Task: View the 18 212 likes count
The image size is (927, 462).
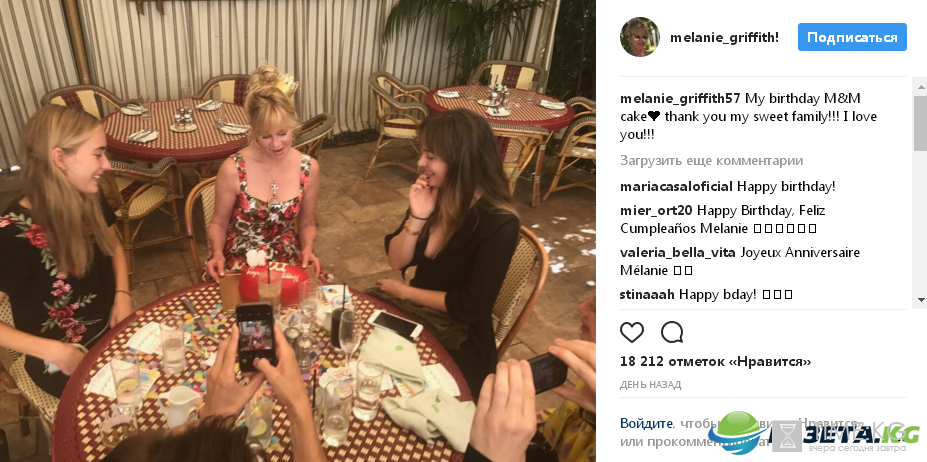Action: pos(715,361)
